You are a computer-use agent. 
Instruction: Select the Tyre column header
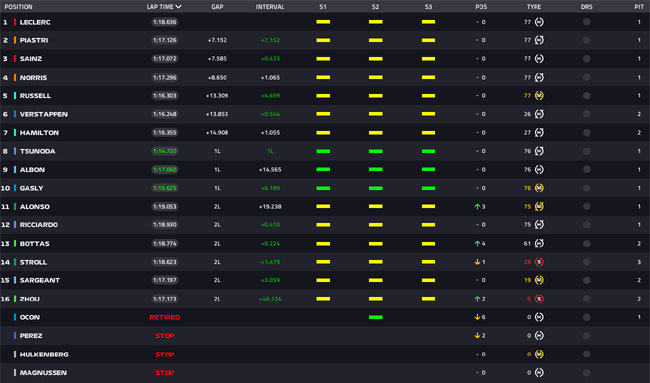click(534, 7)
